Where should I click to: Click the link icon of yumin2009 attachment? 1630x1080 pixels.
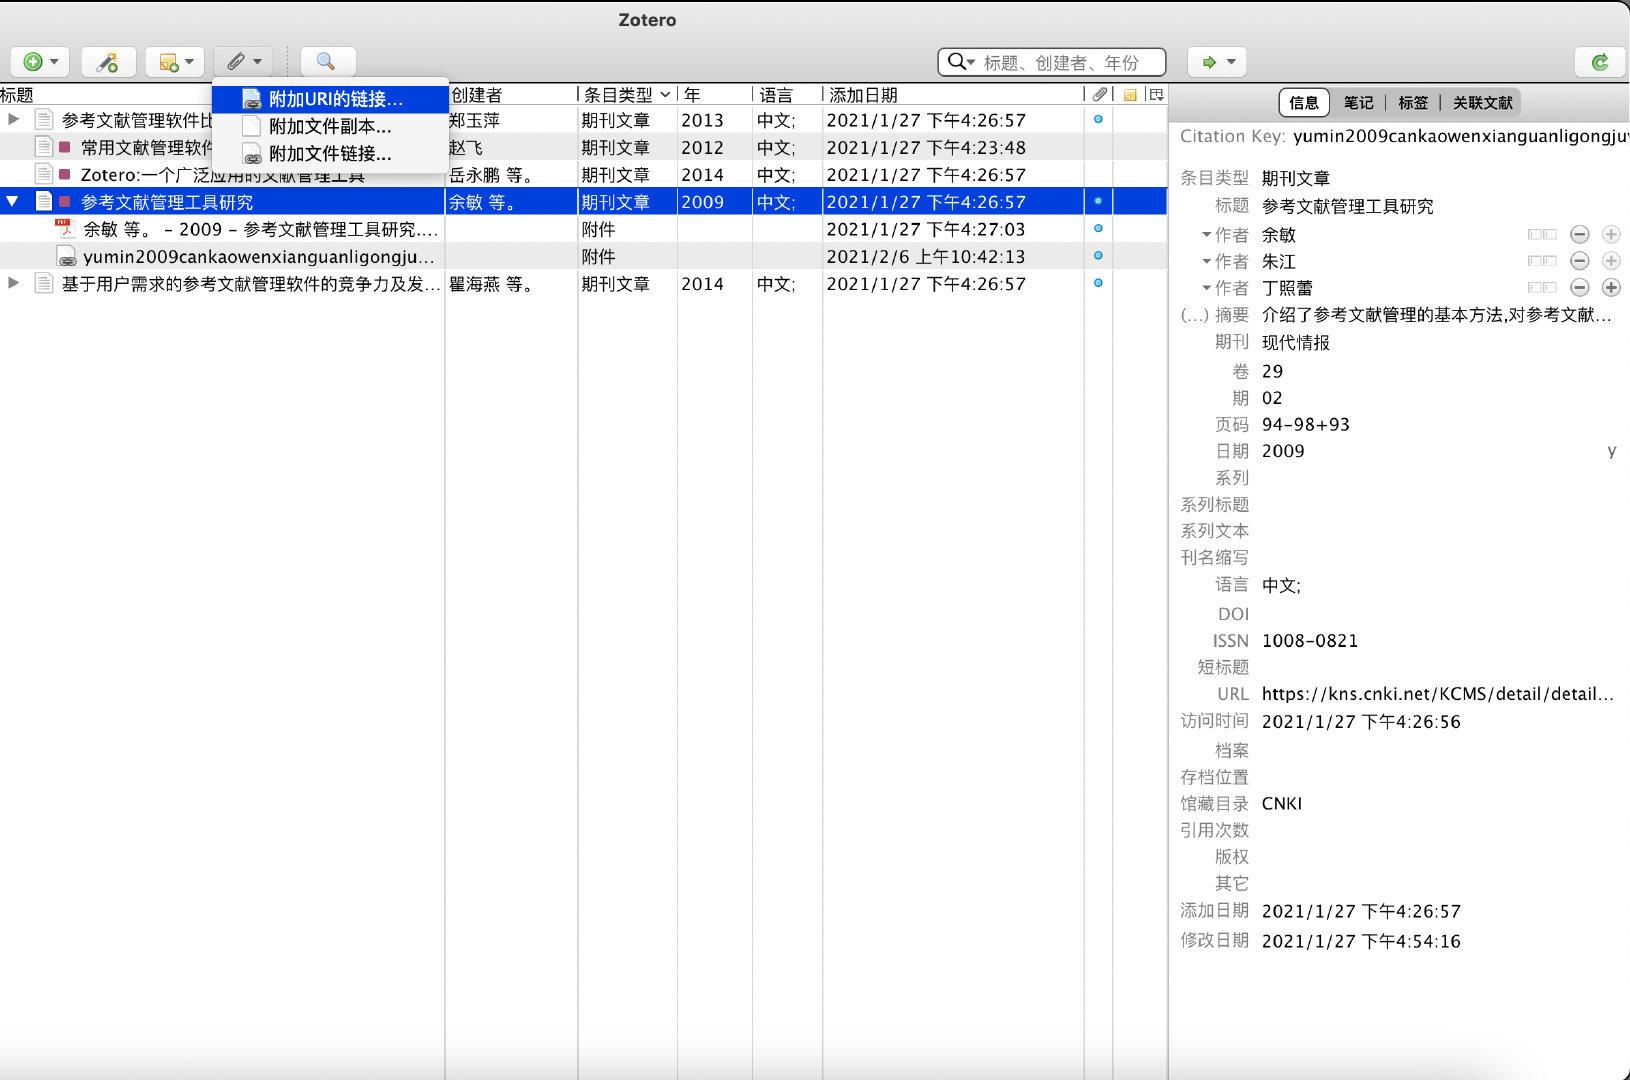[66, 257]
